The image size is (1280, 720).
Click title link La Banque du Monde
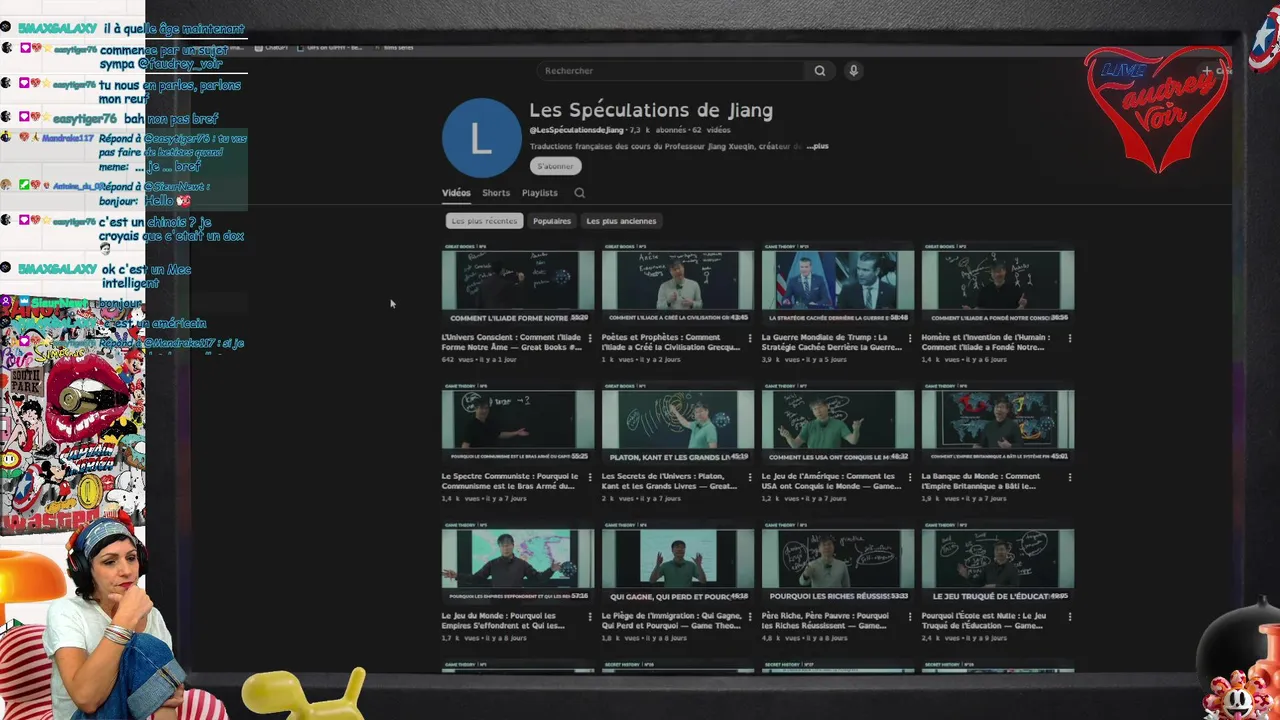click(981, 481)
